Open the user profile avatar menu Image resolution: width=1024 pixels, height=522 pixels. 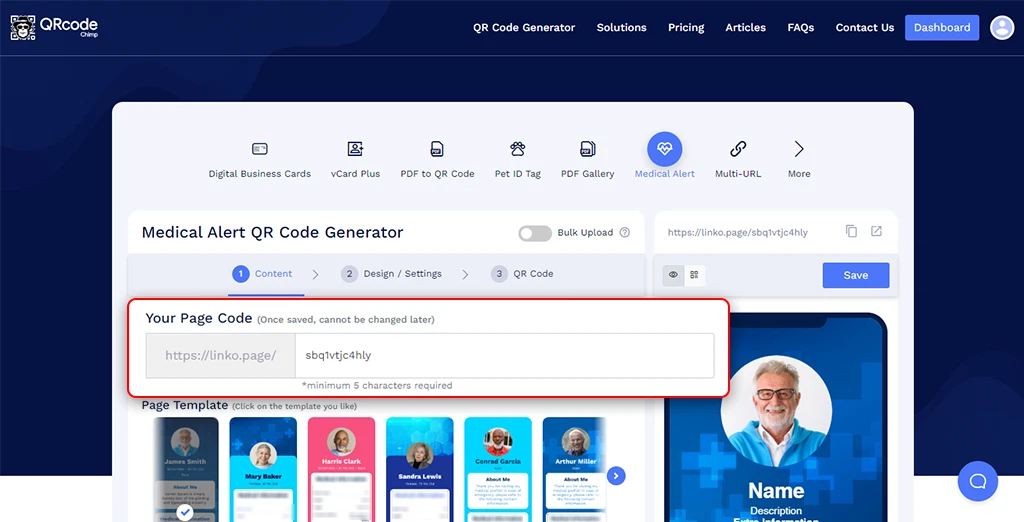click(1001, 28)
